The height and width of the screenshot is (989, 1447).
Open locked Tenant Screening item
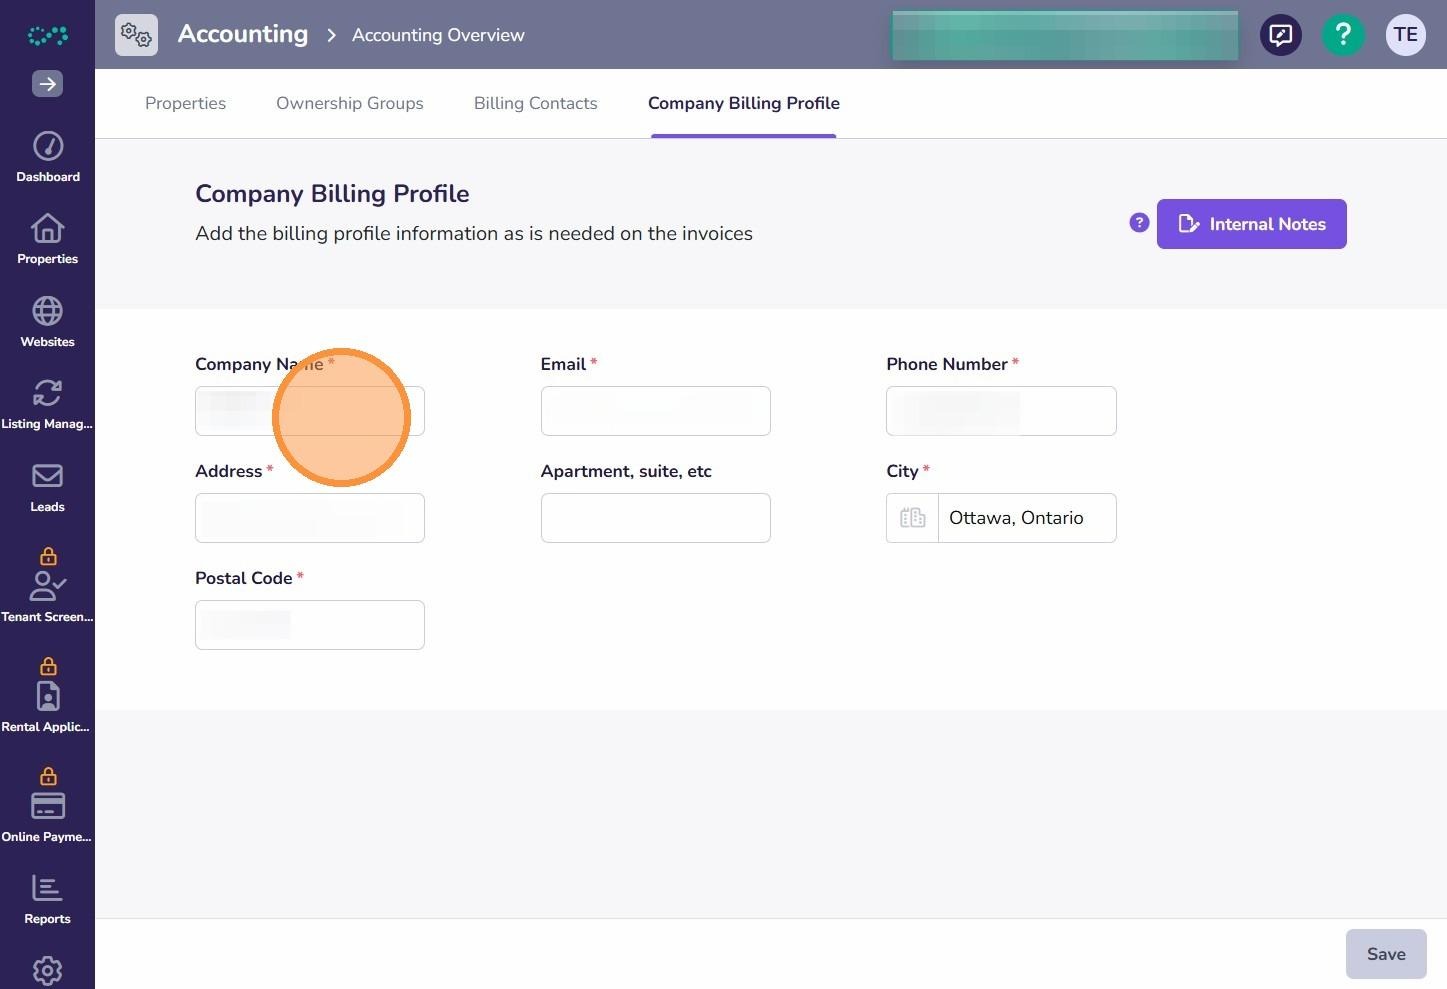pos(47,586)
